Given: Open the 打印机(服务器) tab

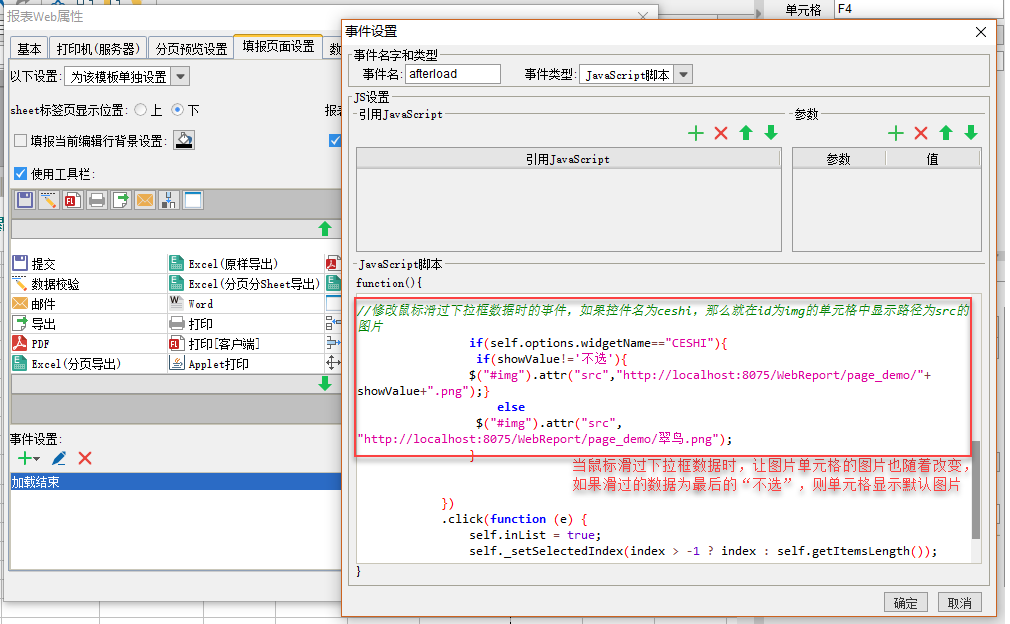Looking at the screenshot, I should click(97, 49).
